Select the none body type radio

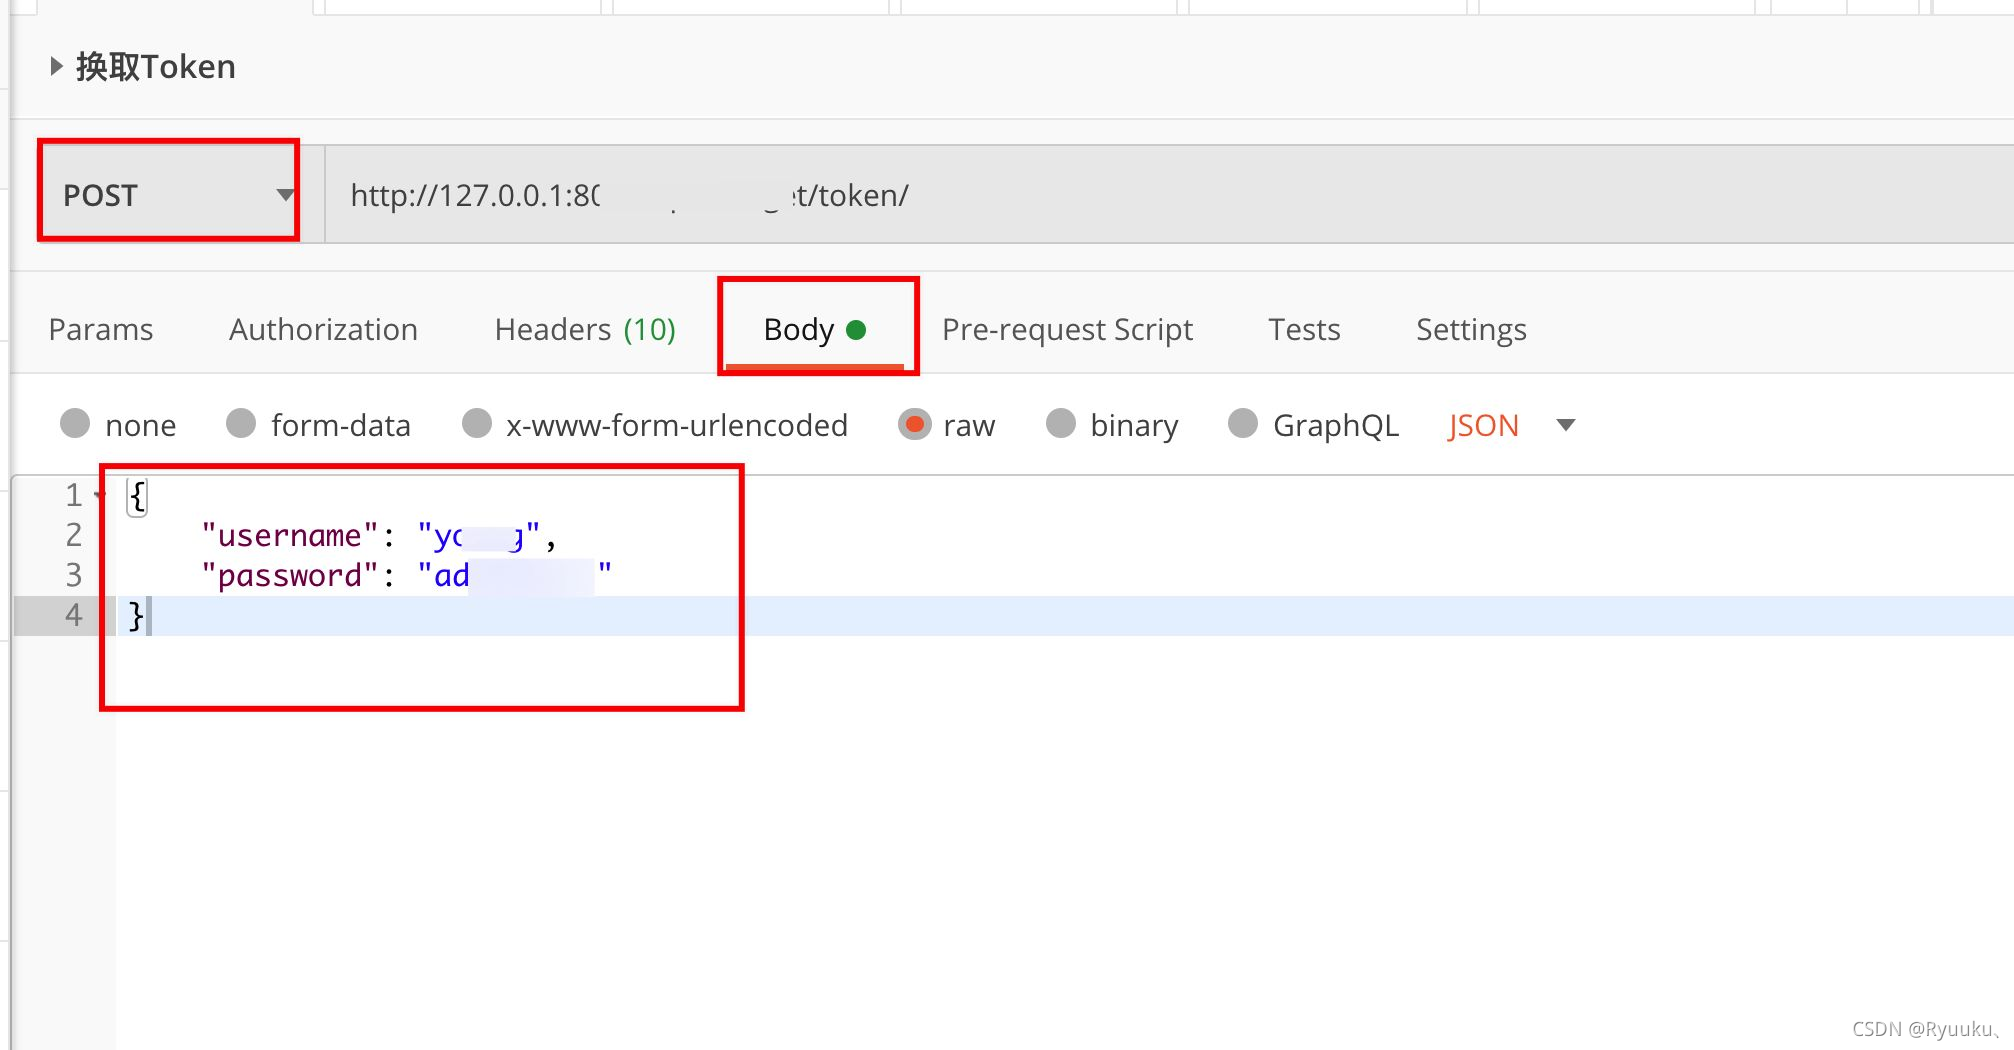tap(75, 424)
